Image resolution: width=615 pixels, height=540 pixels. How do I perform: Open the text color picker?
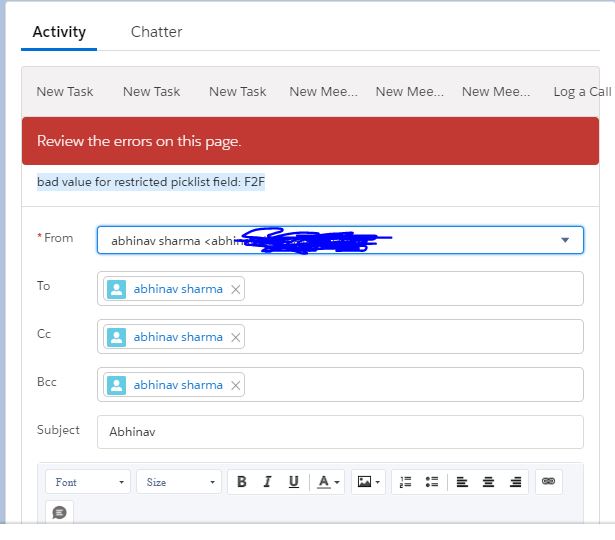click(x=329, y=482)
